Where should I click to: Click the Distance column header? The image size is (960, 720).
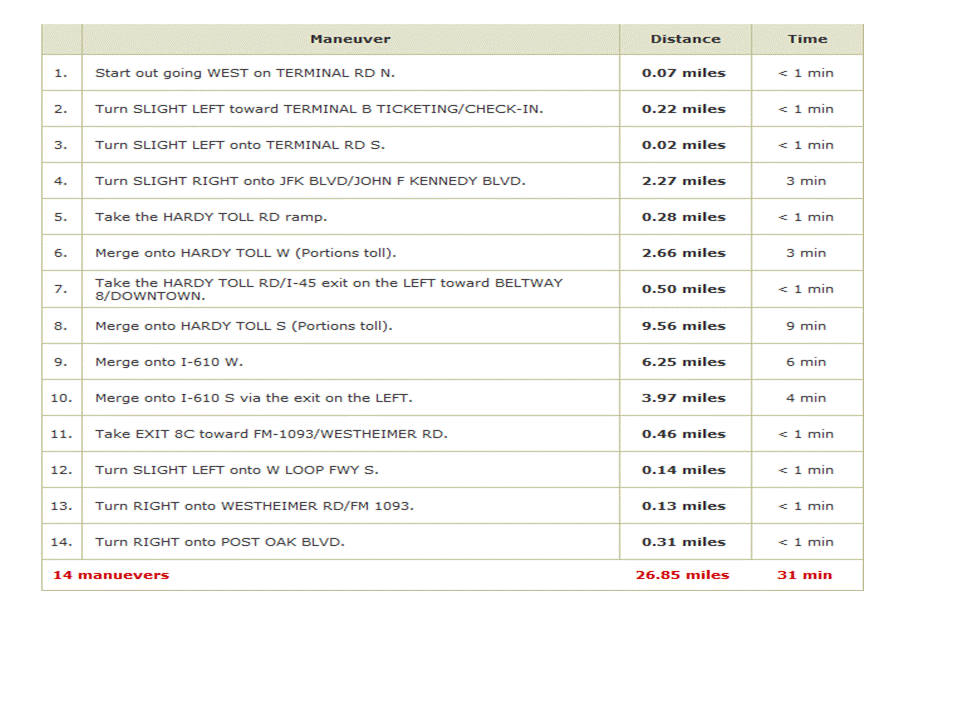click(x=685, y=39)
